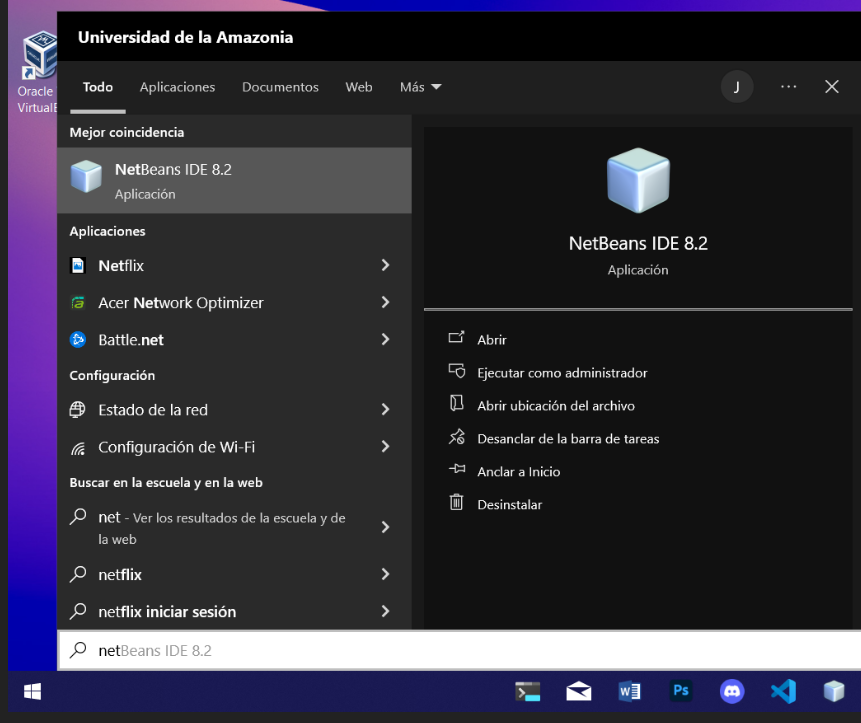Screen dimensions: 861x723
Task: Expand the Más filter dropdown
Action: point(421,87)
